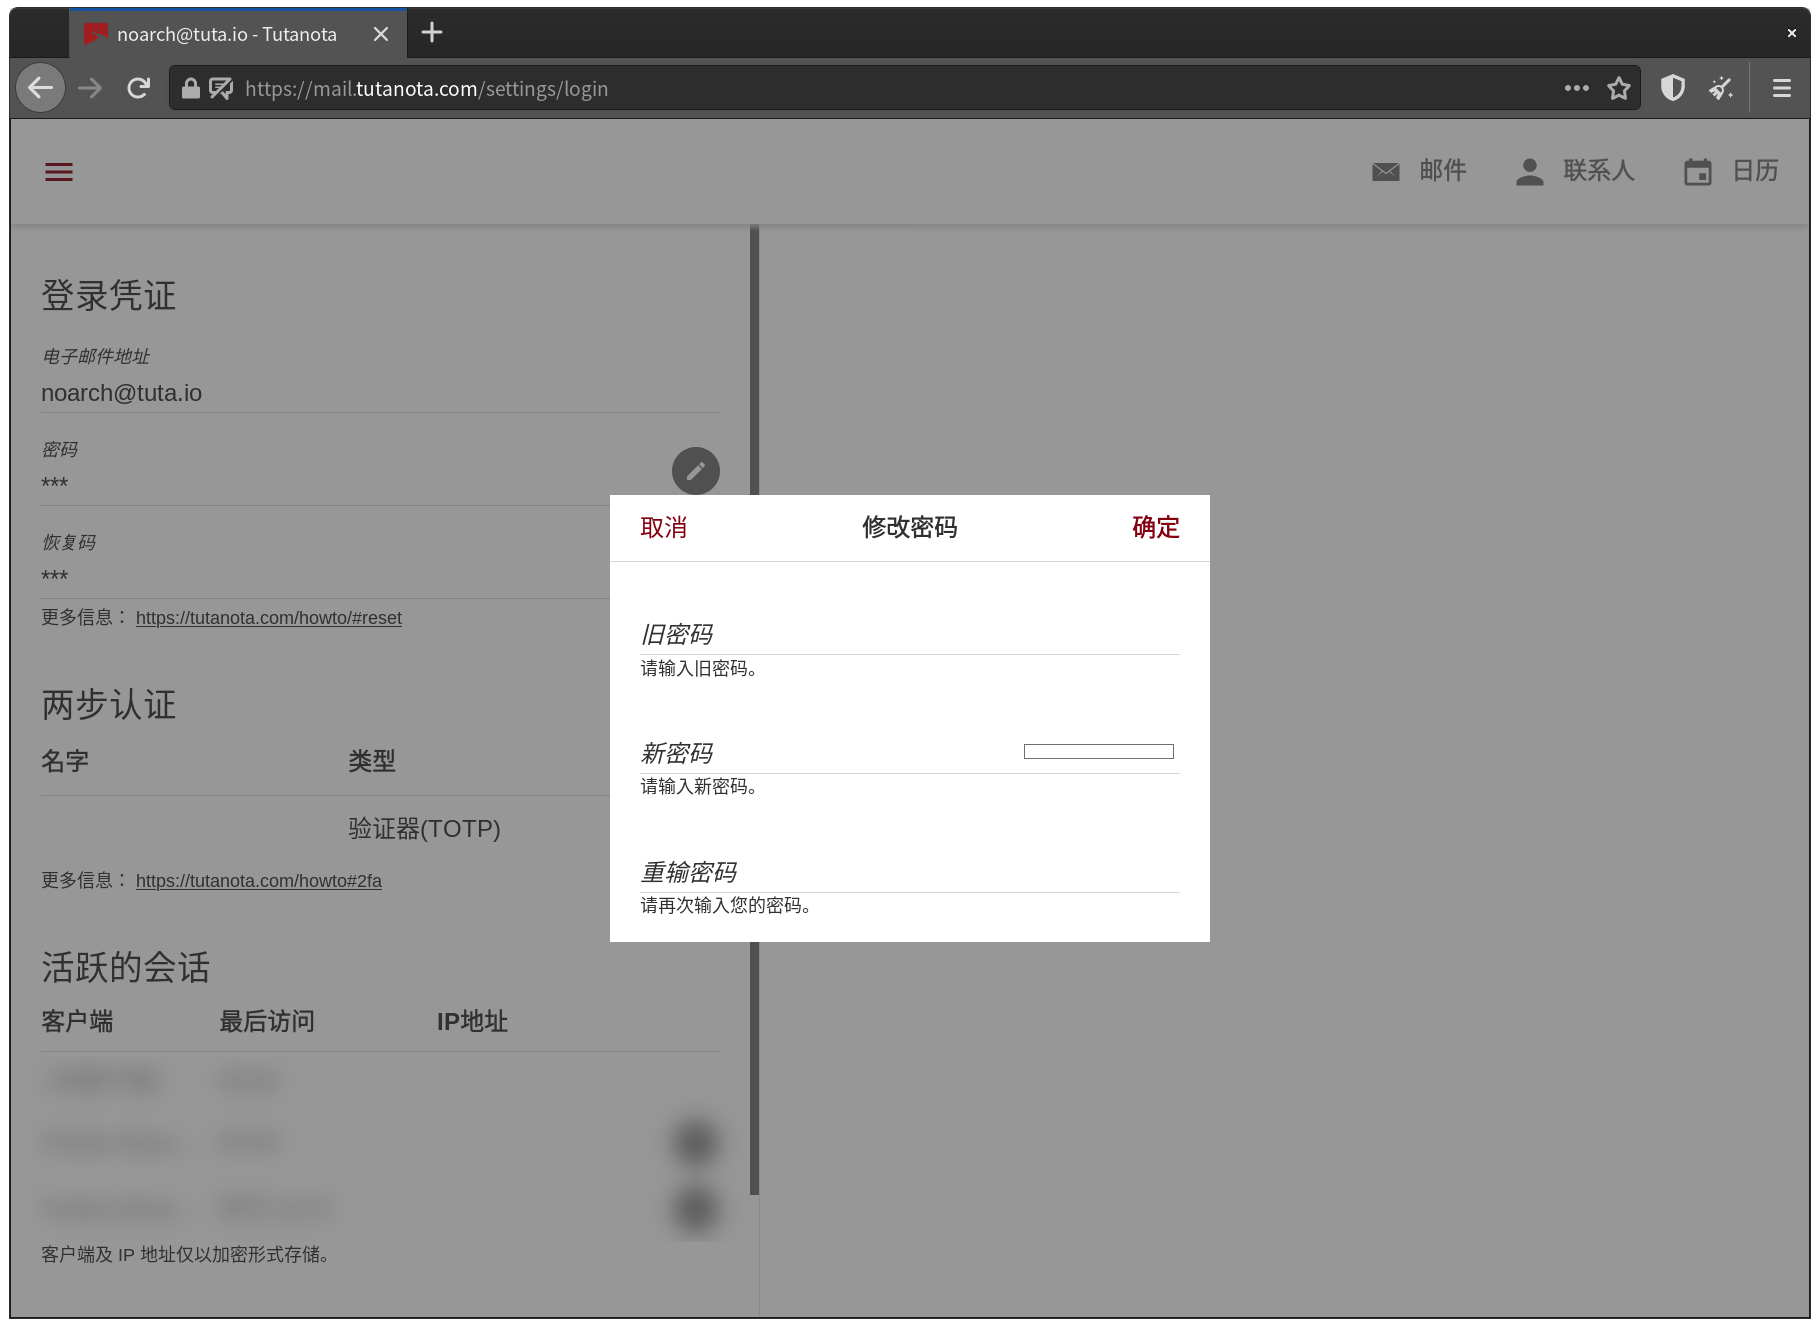Open a new browser tab

point(432,33)
